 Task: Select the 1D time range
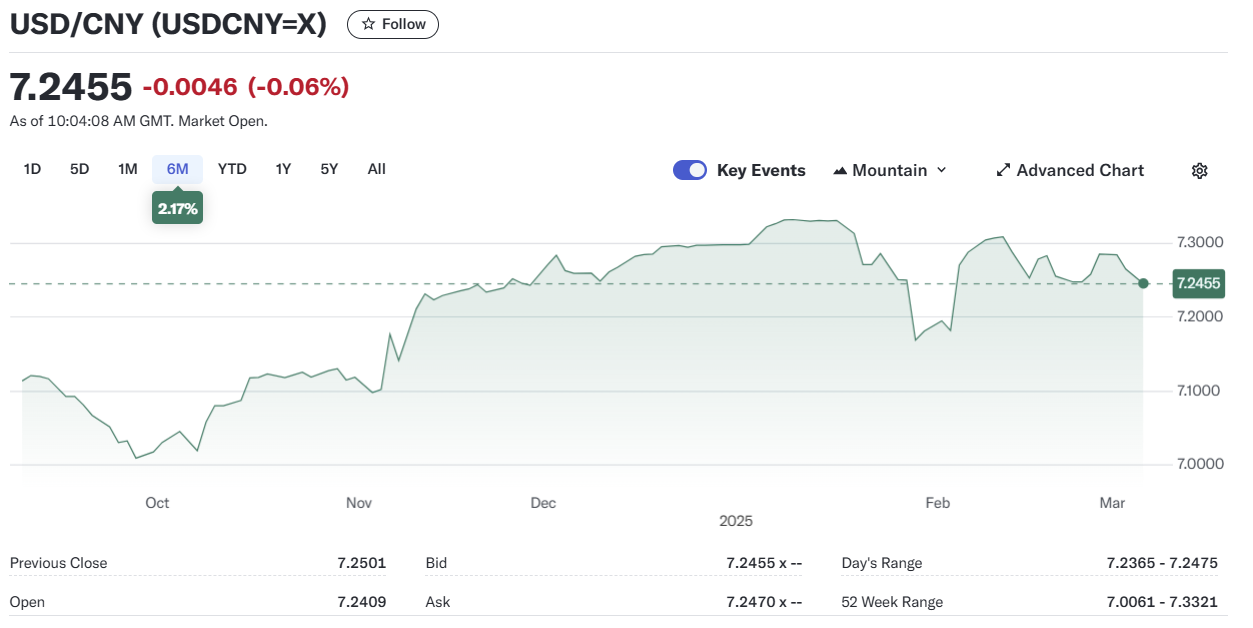[x=32, y=169]
